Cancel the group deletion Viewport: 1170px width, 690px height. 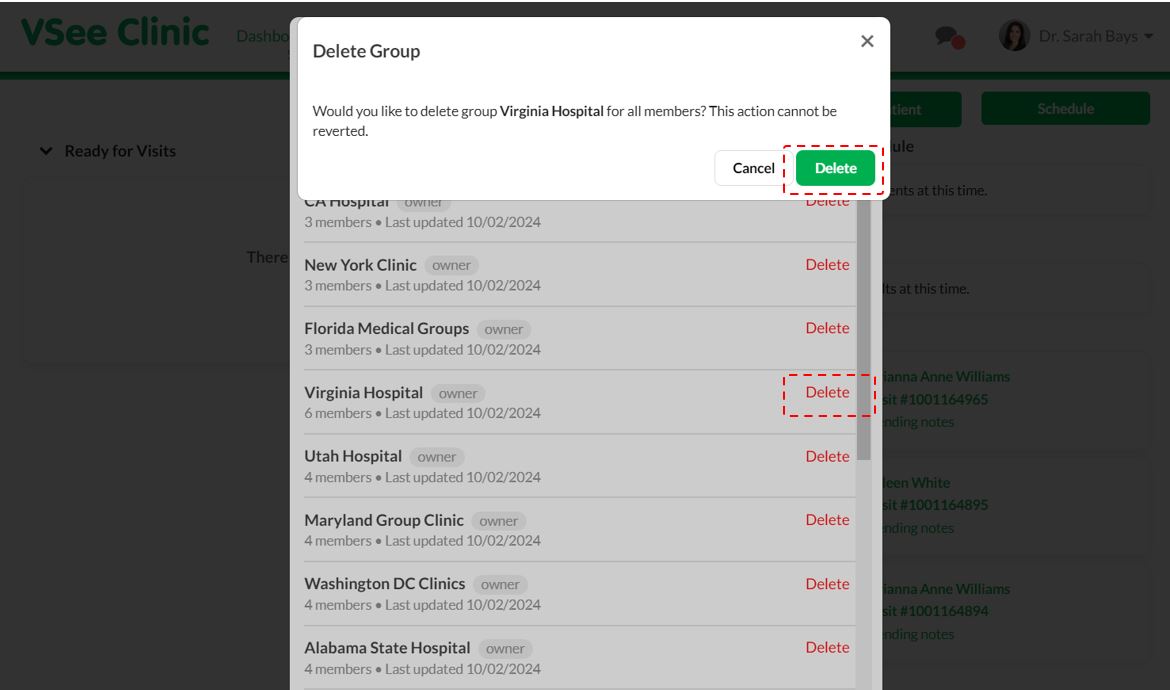[753, 168]
